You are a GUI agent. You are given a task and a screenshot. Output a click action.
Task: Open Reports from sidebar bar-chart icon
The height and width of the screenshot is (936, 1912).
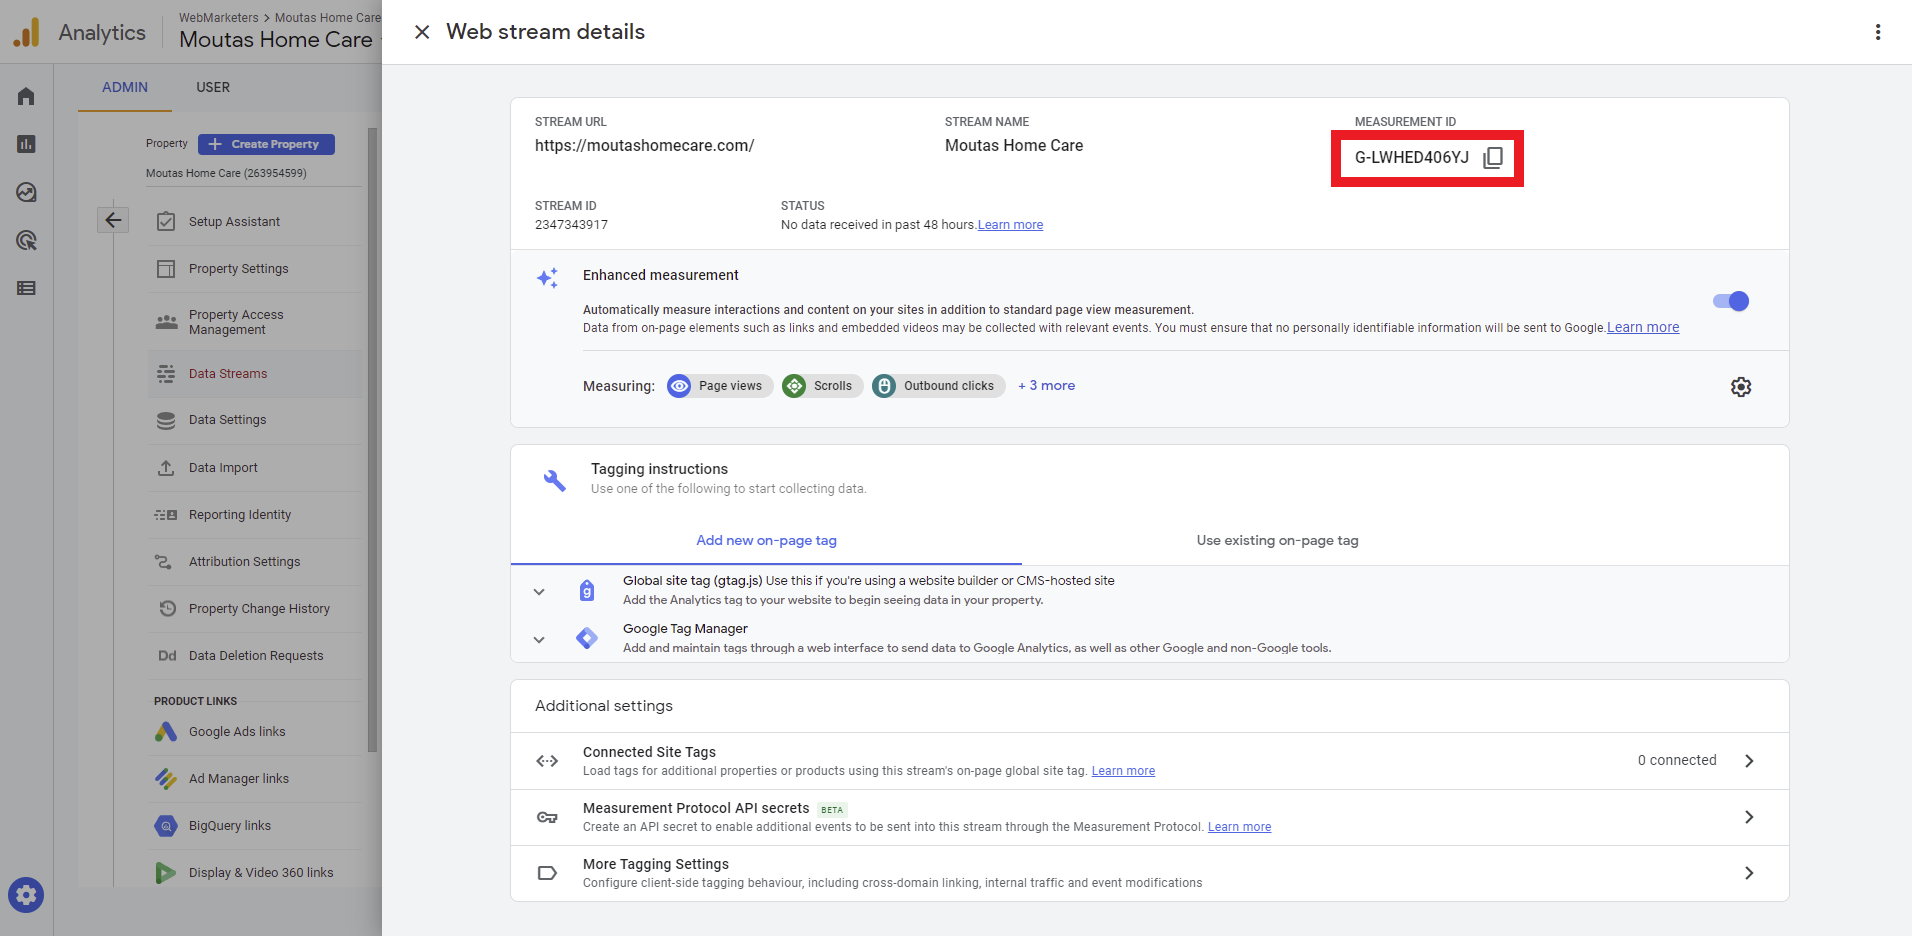(x=26, y=144)
